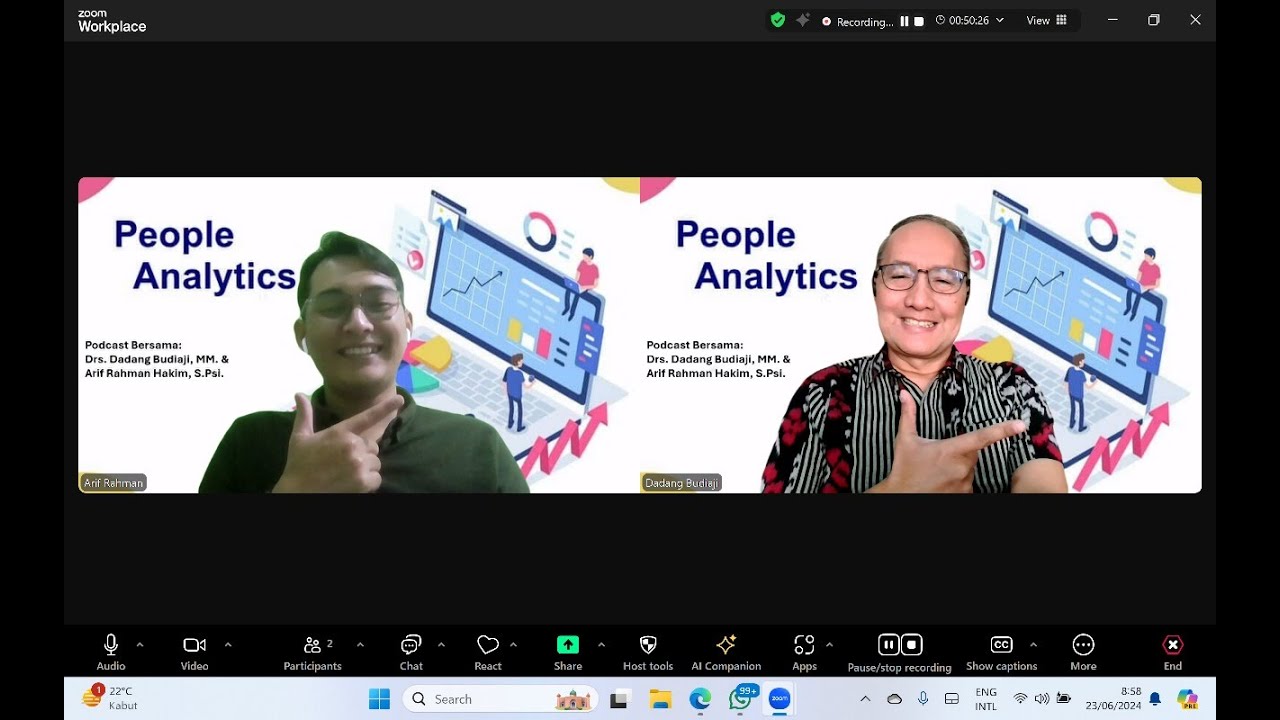Pause recording from the top bar

tap(904, 21)
